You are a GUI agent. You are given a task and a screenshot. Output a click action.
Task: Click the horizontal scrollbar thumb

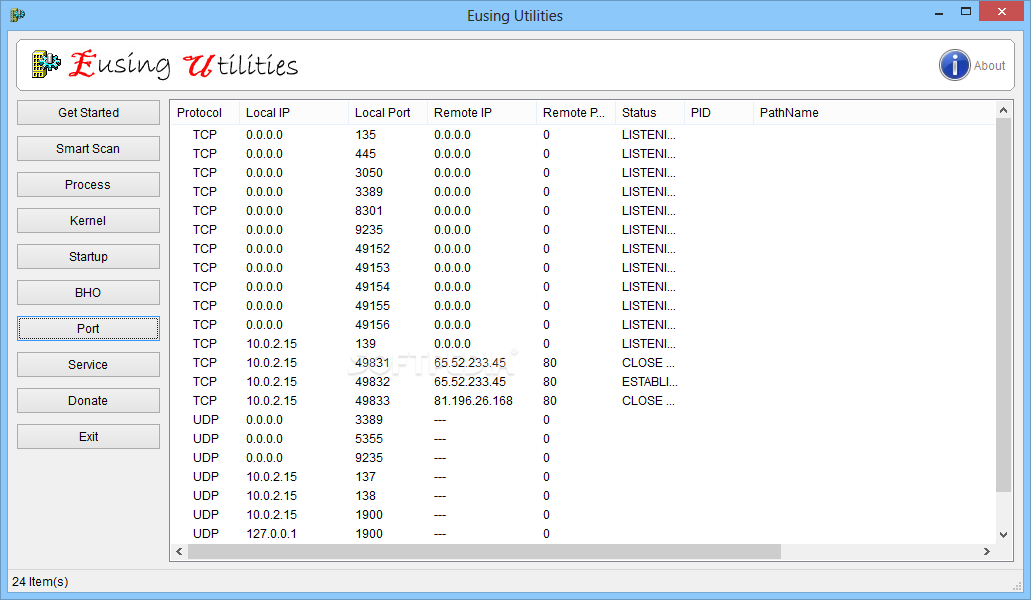coord(485,551)
